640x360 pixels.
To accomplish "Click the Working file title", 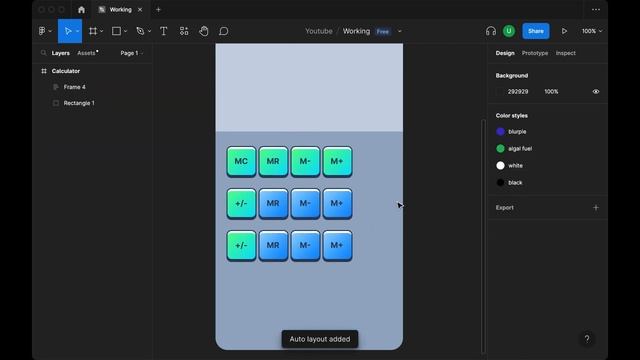I will (x=356, y=31).
